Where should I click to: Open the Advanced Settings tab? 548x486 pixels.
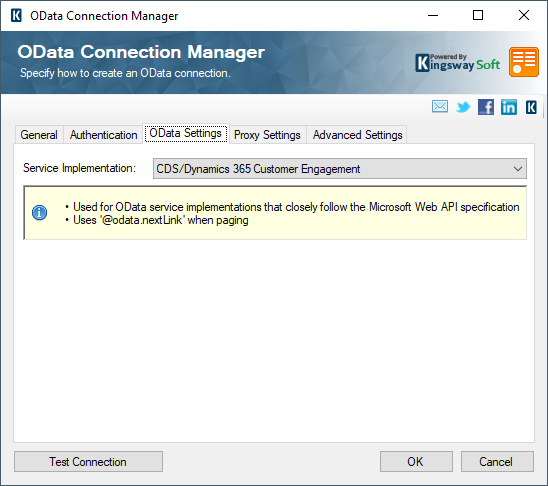click(358, 135)
